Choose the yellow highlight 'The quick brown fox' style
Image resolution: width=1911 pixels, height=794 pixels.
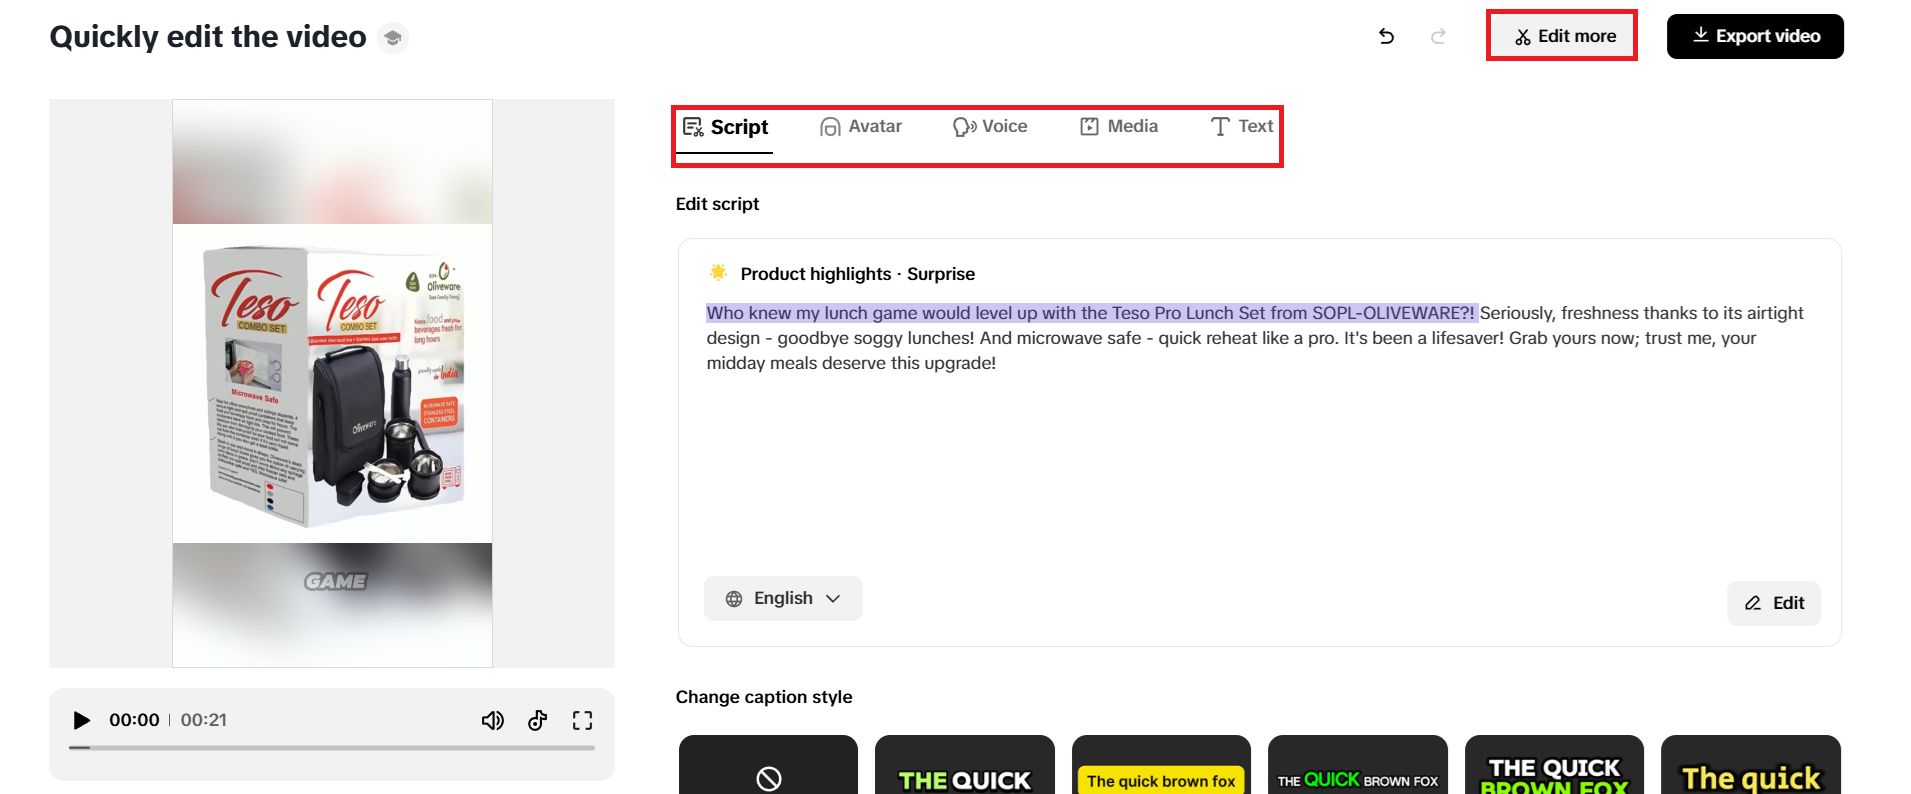click(x=1161, y=765)
